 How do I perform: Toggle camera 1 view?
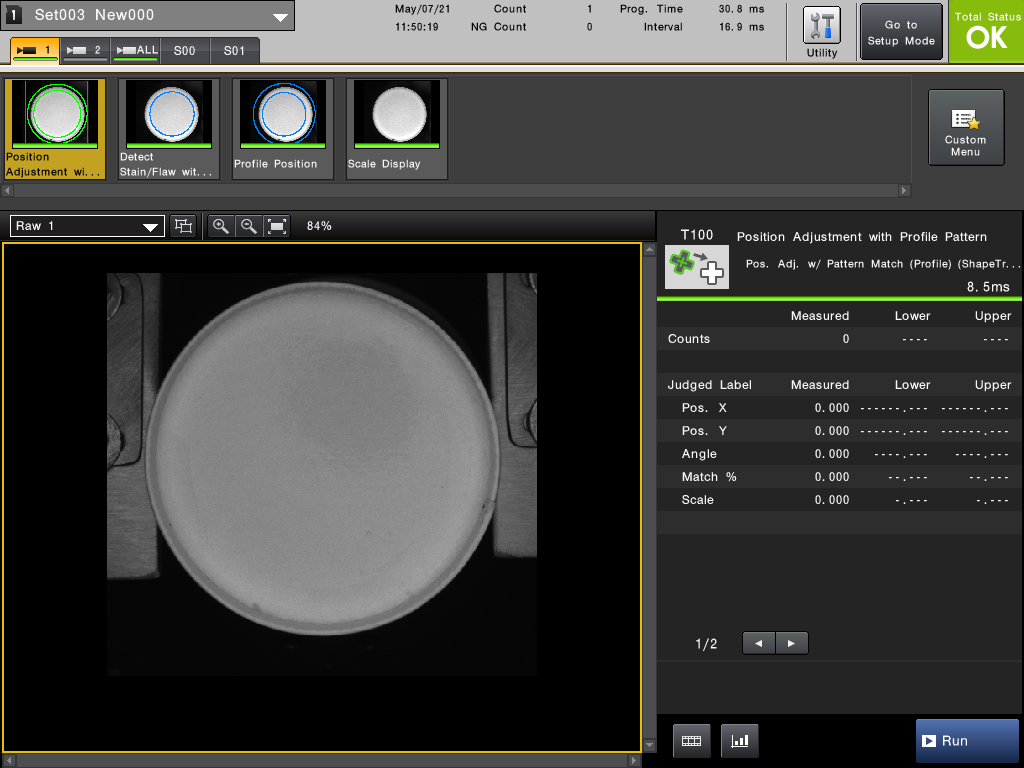click(35, 50)
